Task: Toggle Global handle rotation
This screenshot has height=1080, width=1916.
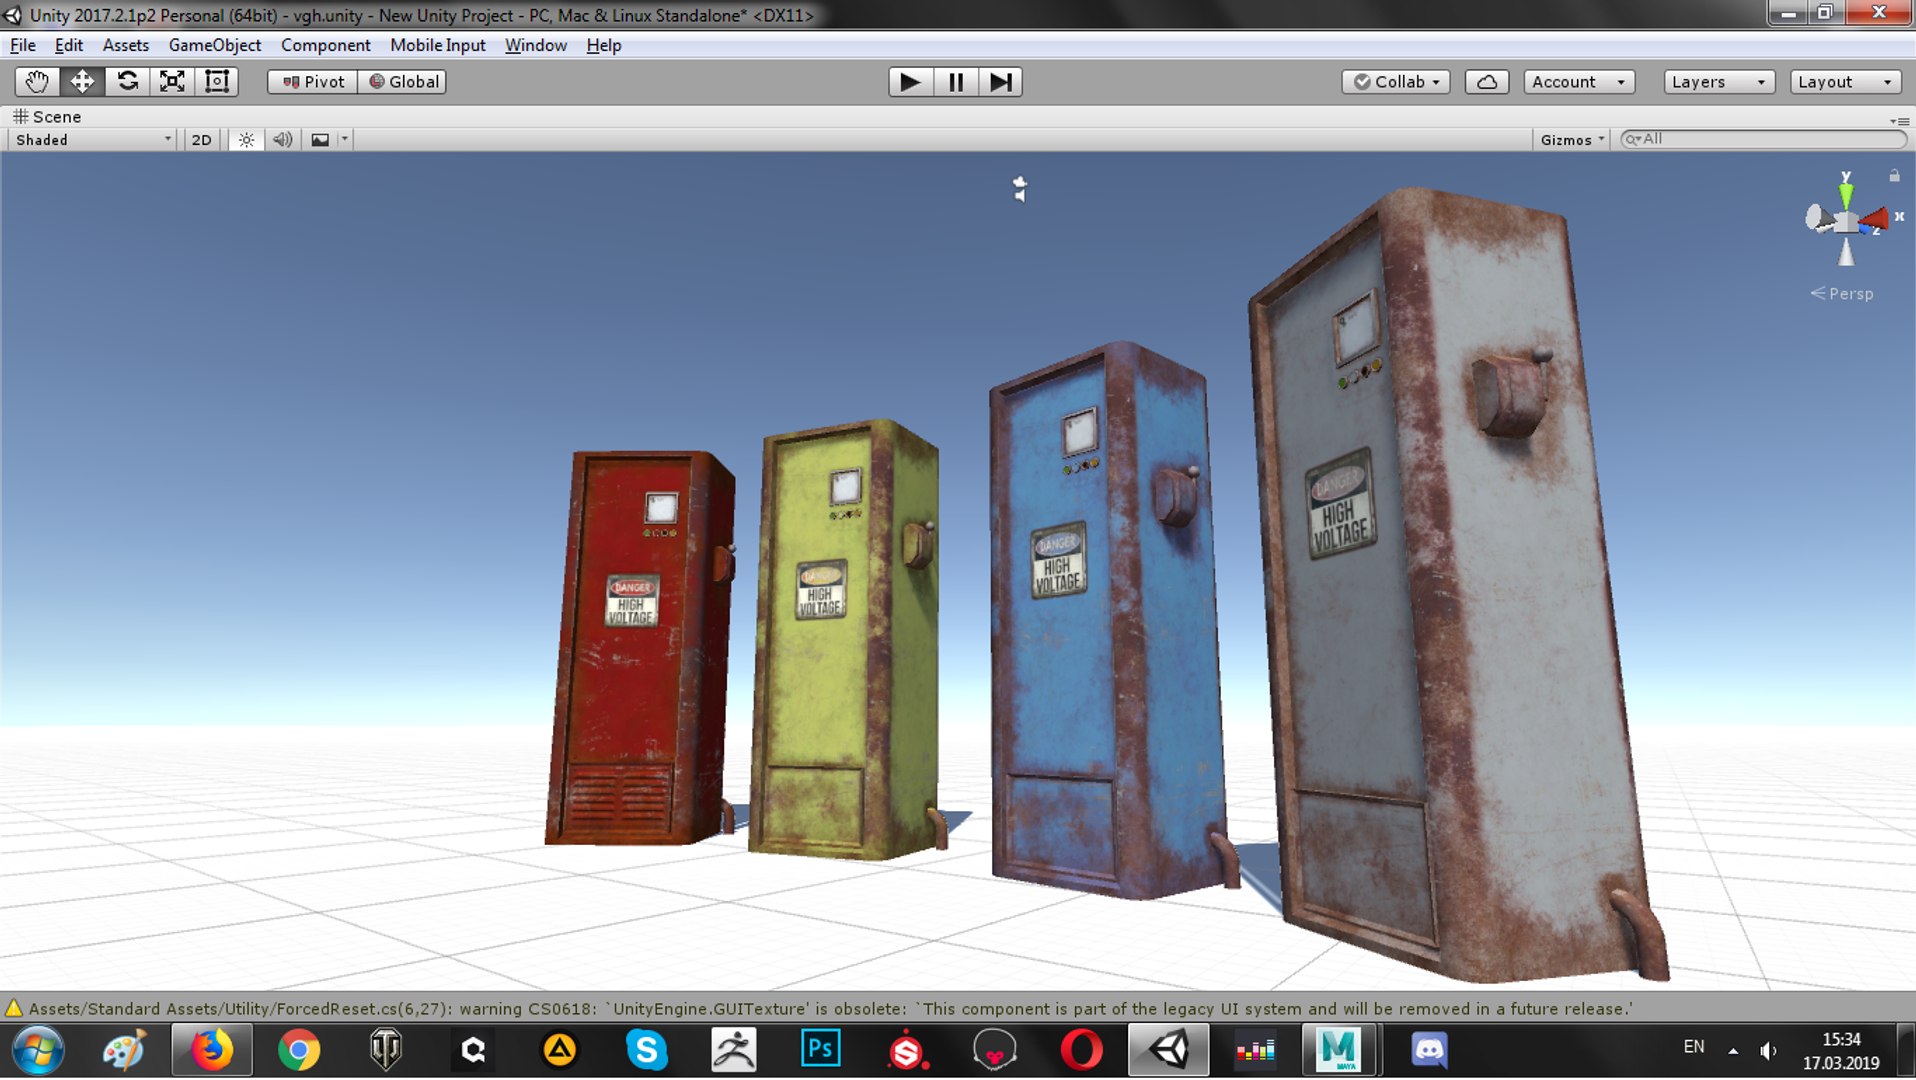Action: (403, 82)
